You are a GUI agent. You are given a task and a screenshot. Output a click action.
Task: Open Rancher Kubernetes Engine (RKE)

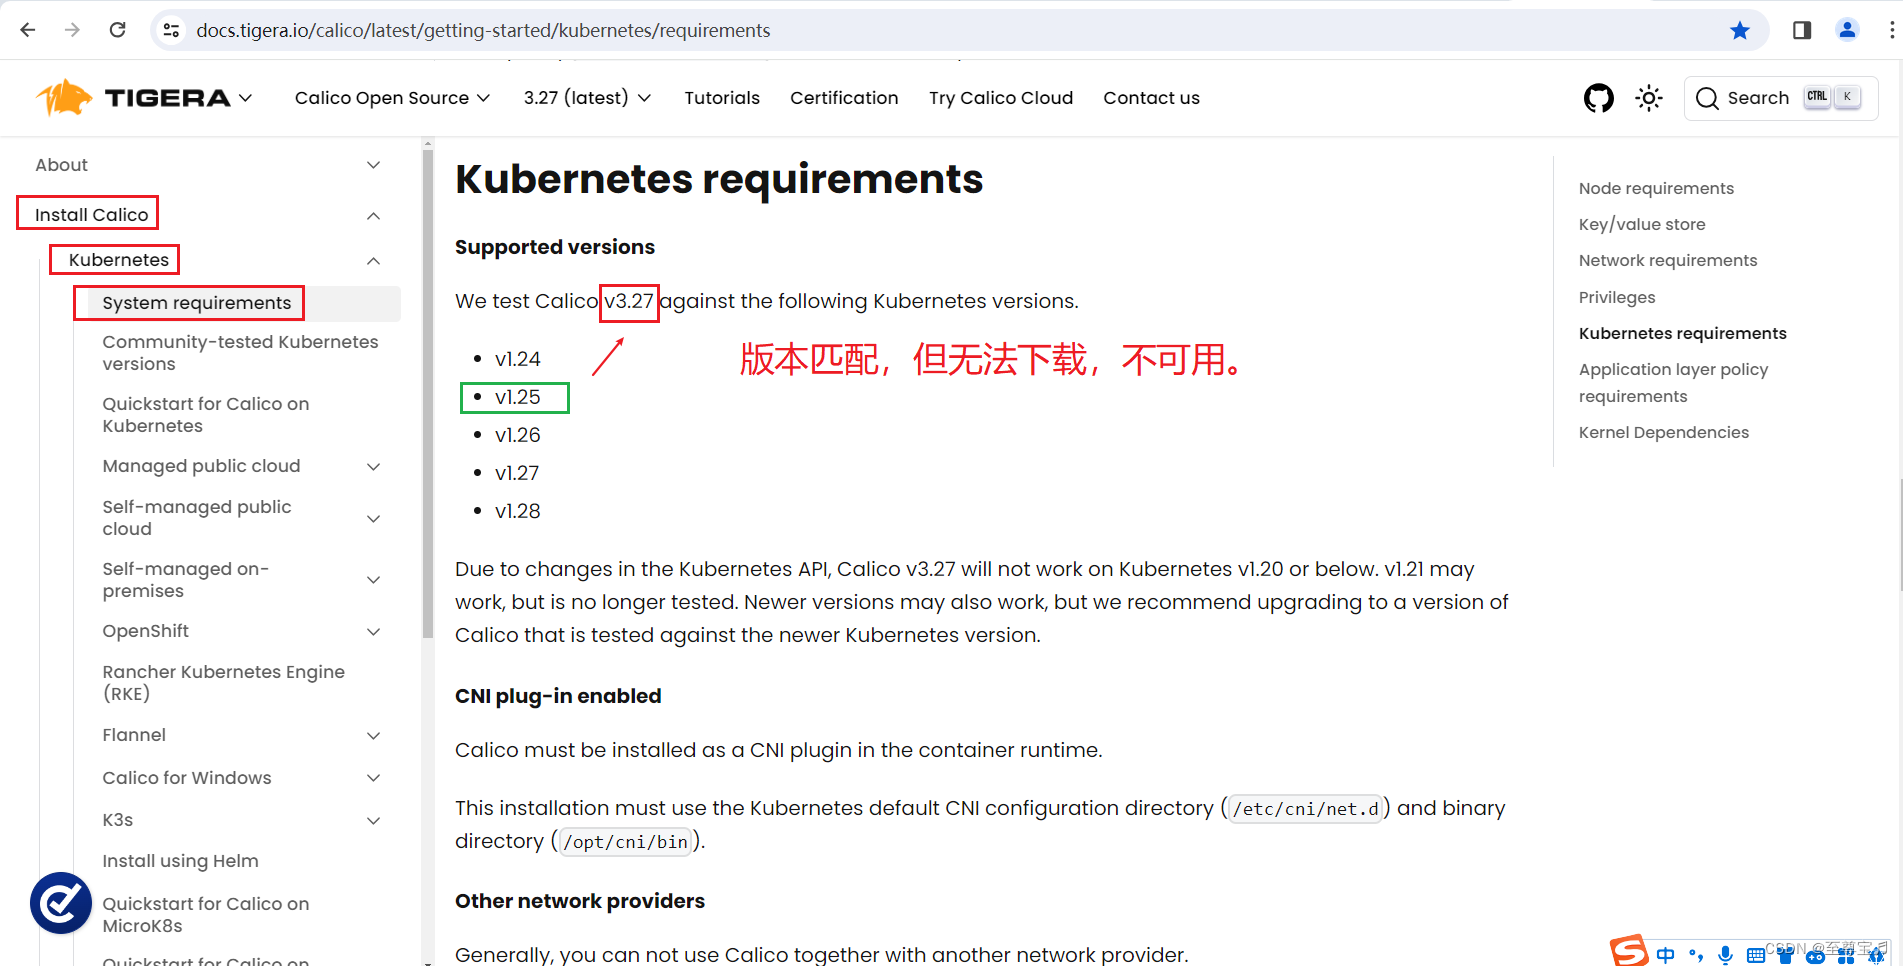223,683
